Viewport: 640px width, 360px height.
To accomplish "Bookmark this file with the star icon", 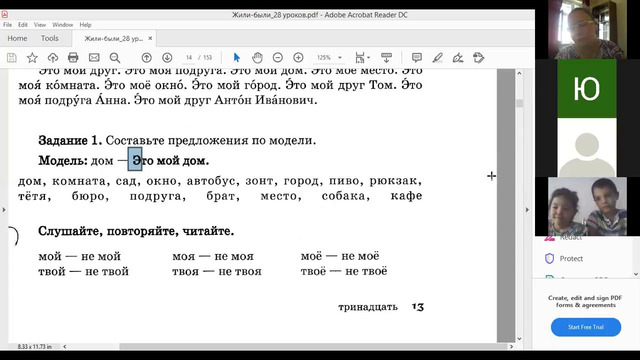I will click(x=32, y=58).
